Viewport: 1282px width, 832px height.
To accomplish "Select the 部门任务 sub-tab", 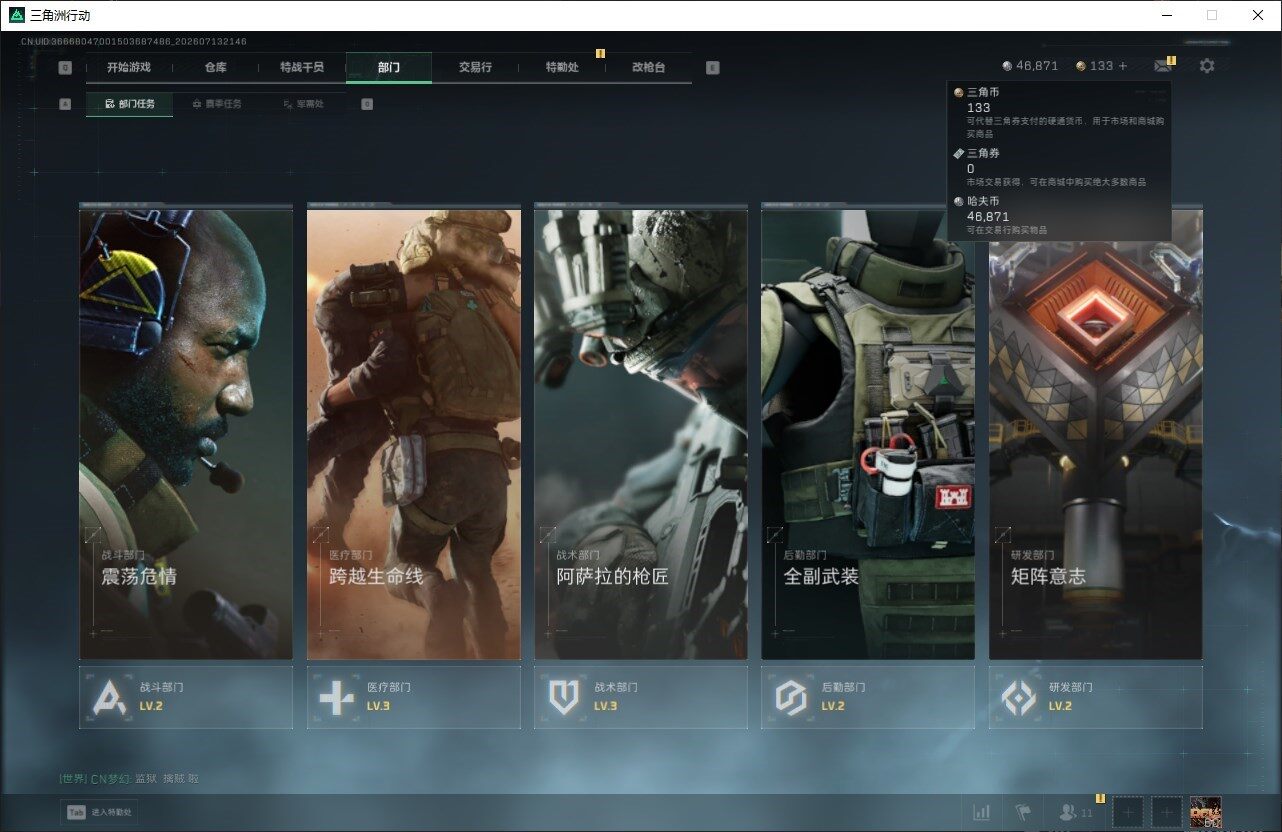I will pyautogui.click(x=129, y=104).
